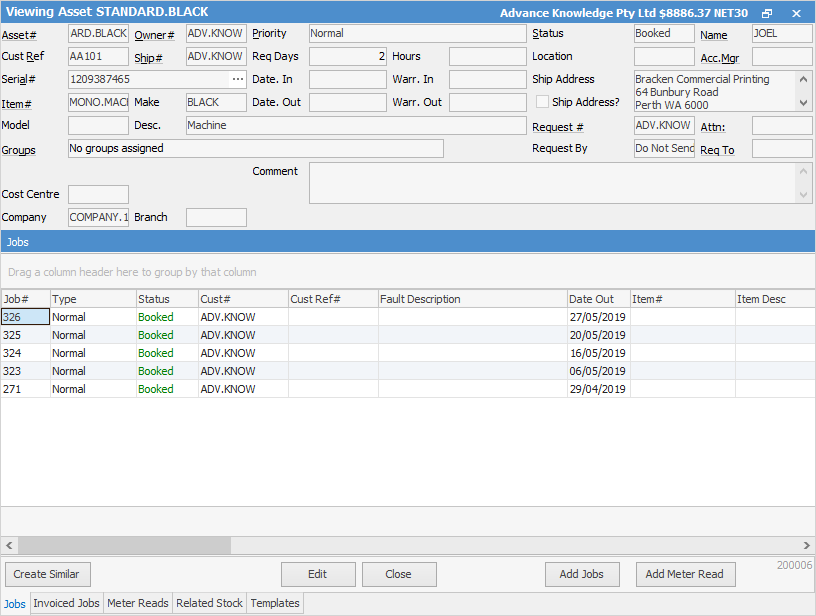Click the restore window icon in title bar

[767, 13]
